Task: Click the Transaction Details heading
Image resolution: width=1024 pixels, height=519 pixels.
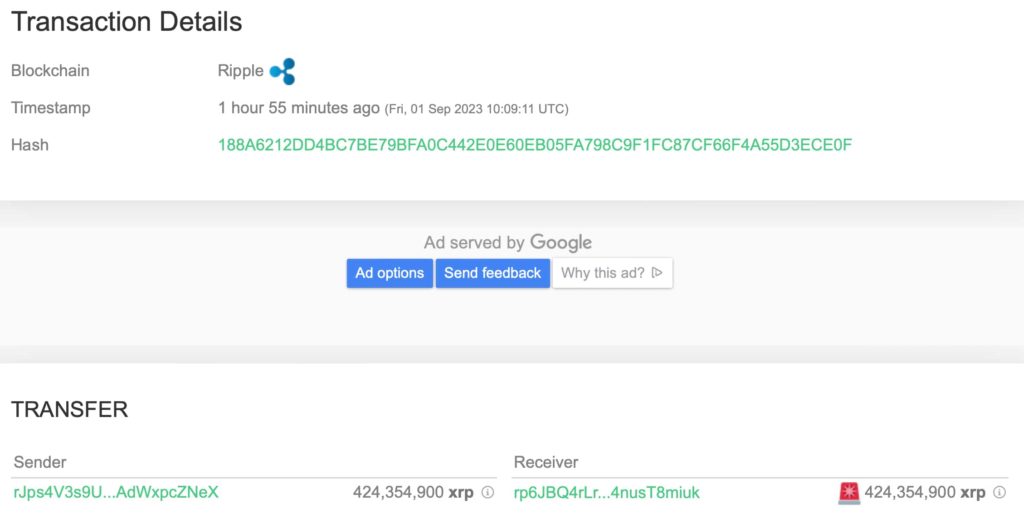Action: coord(127,22)
